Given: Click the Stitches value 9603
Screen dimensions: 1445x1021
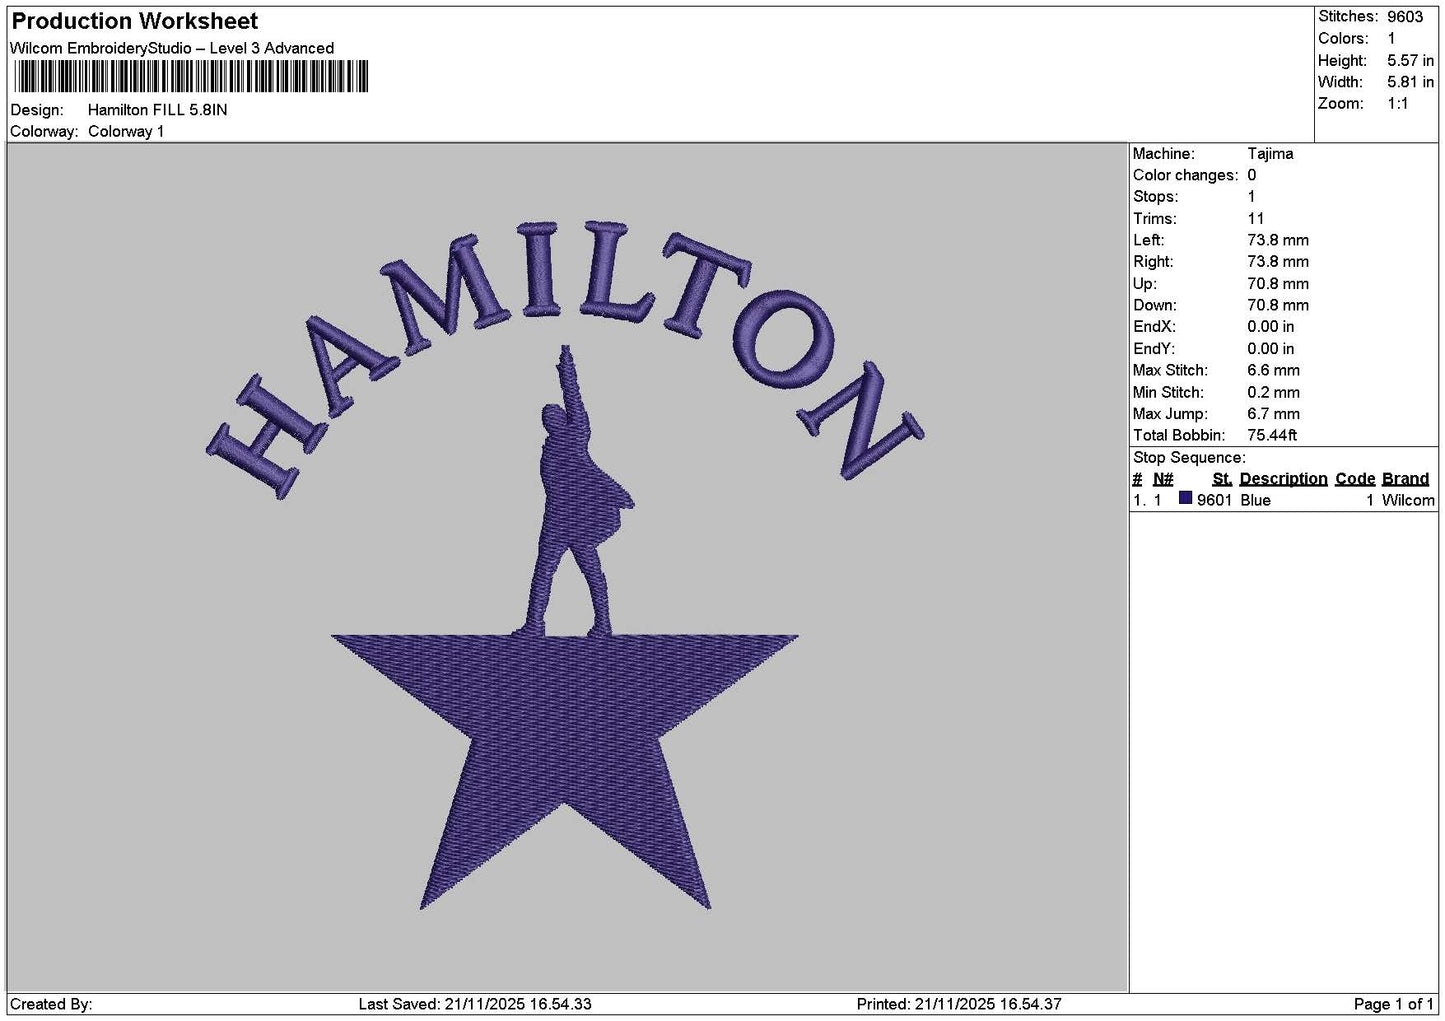Looking at the screenshot, I should [1405, 17].
